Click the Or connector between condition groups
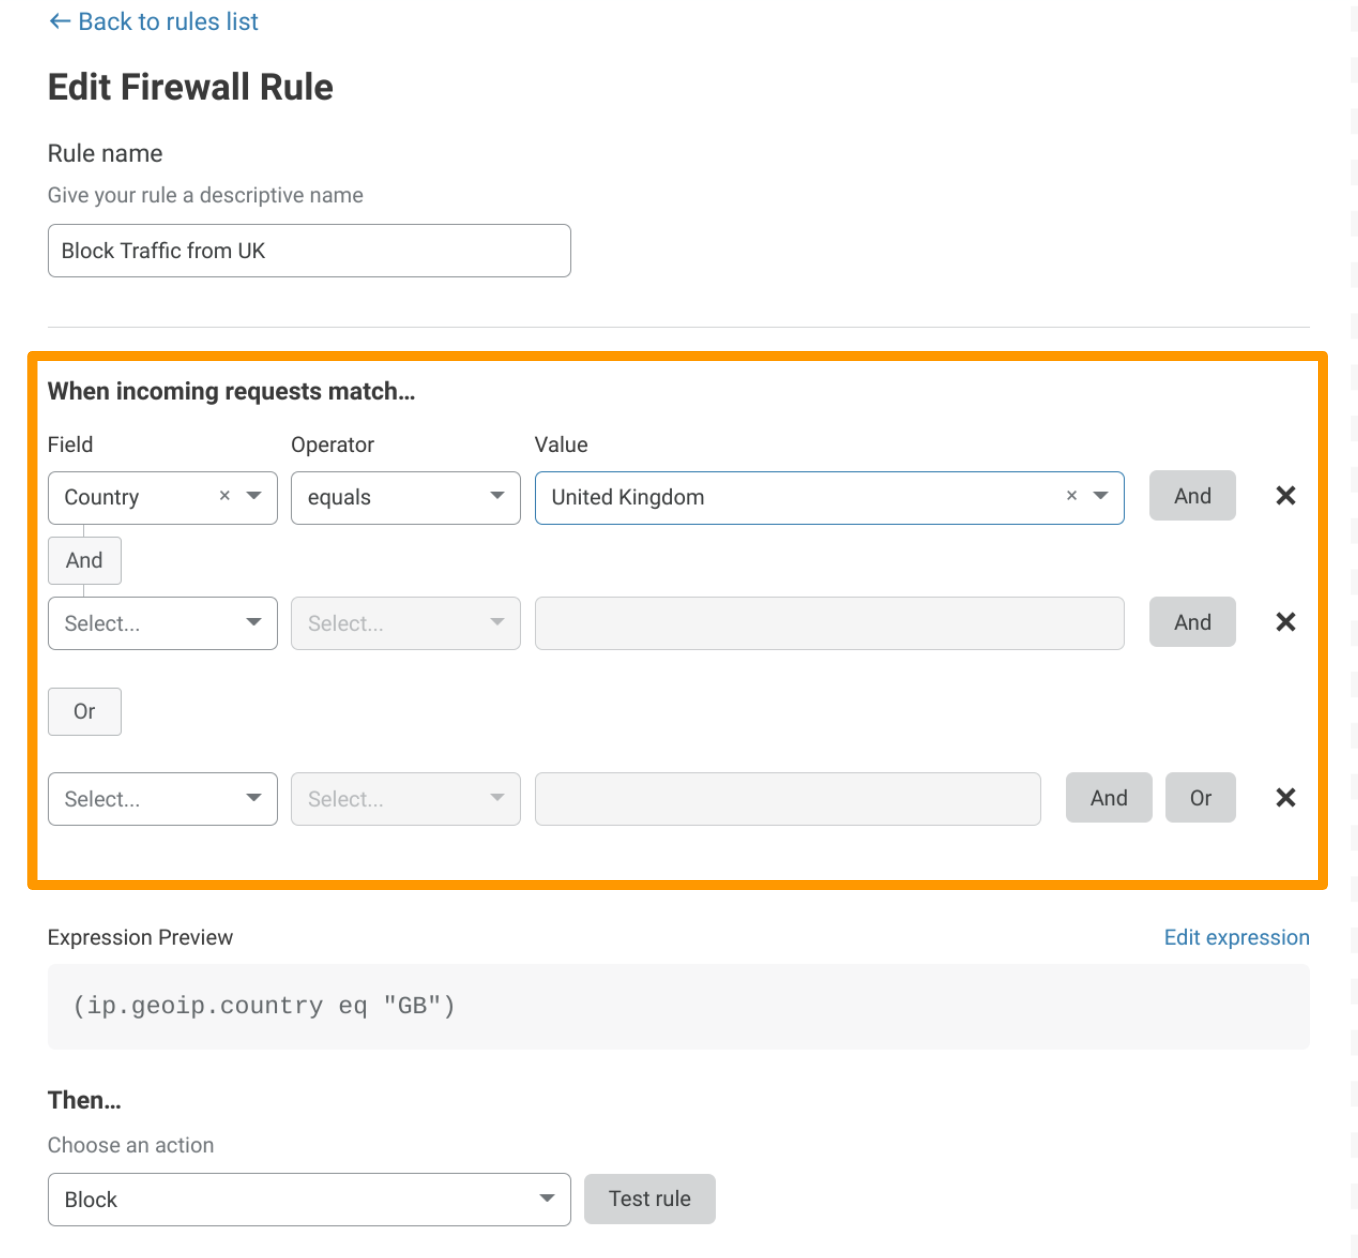Viewport: 1358px width, 1258px height. click(x=85, y=712)
